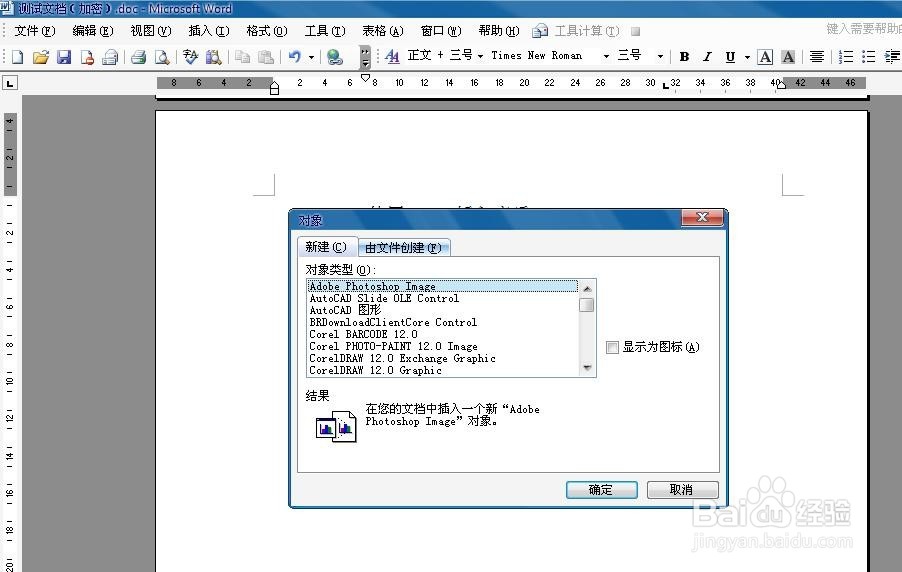Open the 帮助(H) menu
The height and width of the screenshot is (572, 902).
(499, 31)
